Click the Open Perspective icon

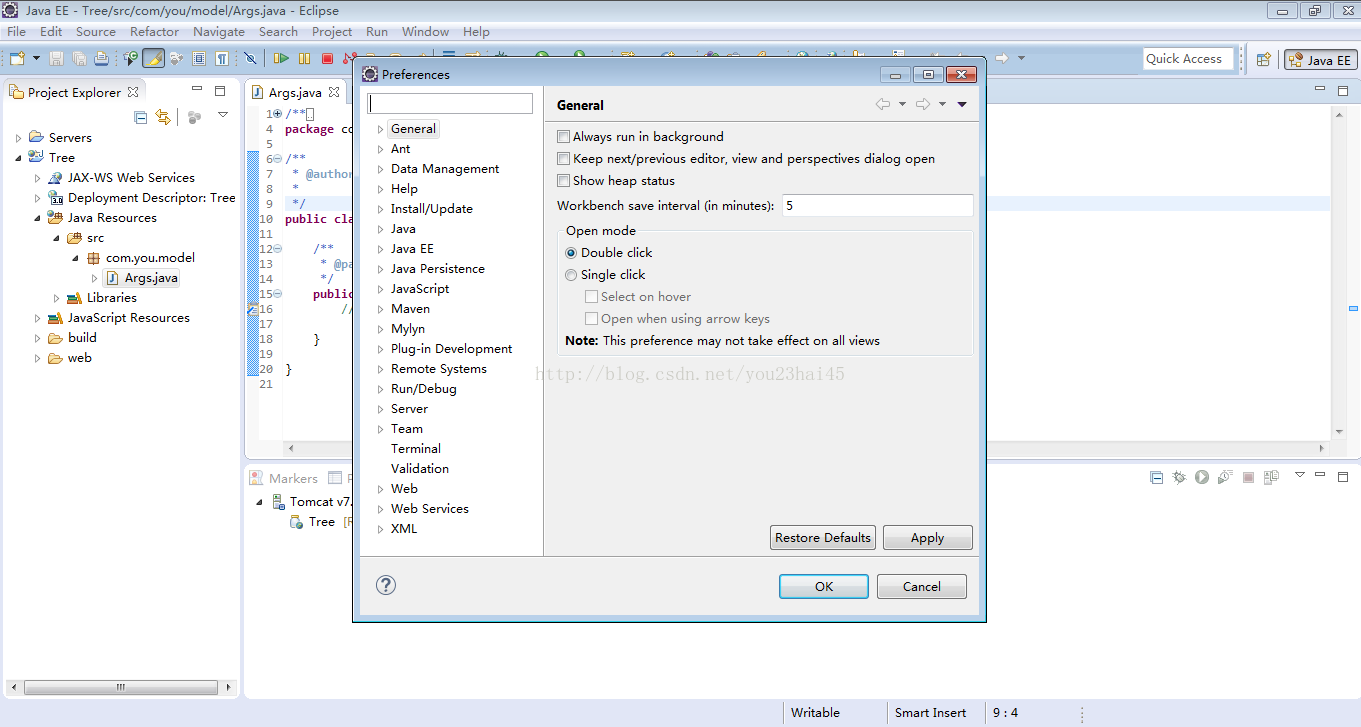(x=1264, y=60)
